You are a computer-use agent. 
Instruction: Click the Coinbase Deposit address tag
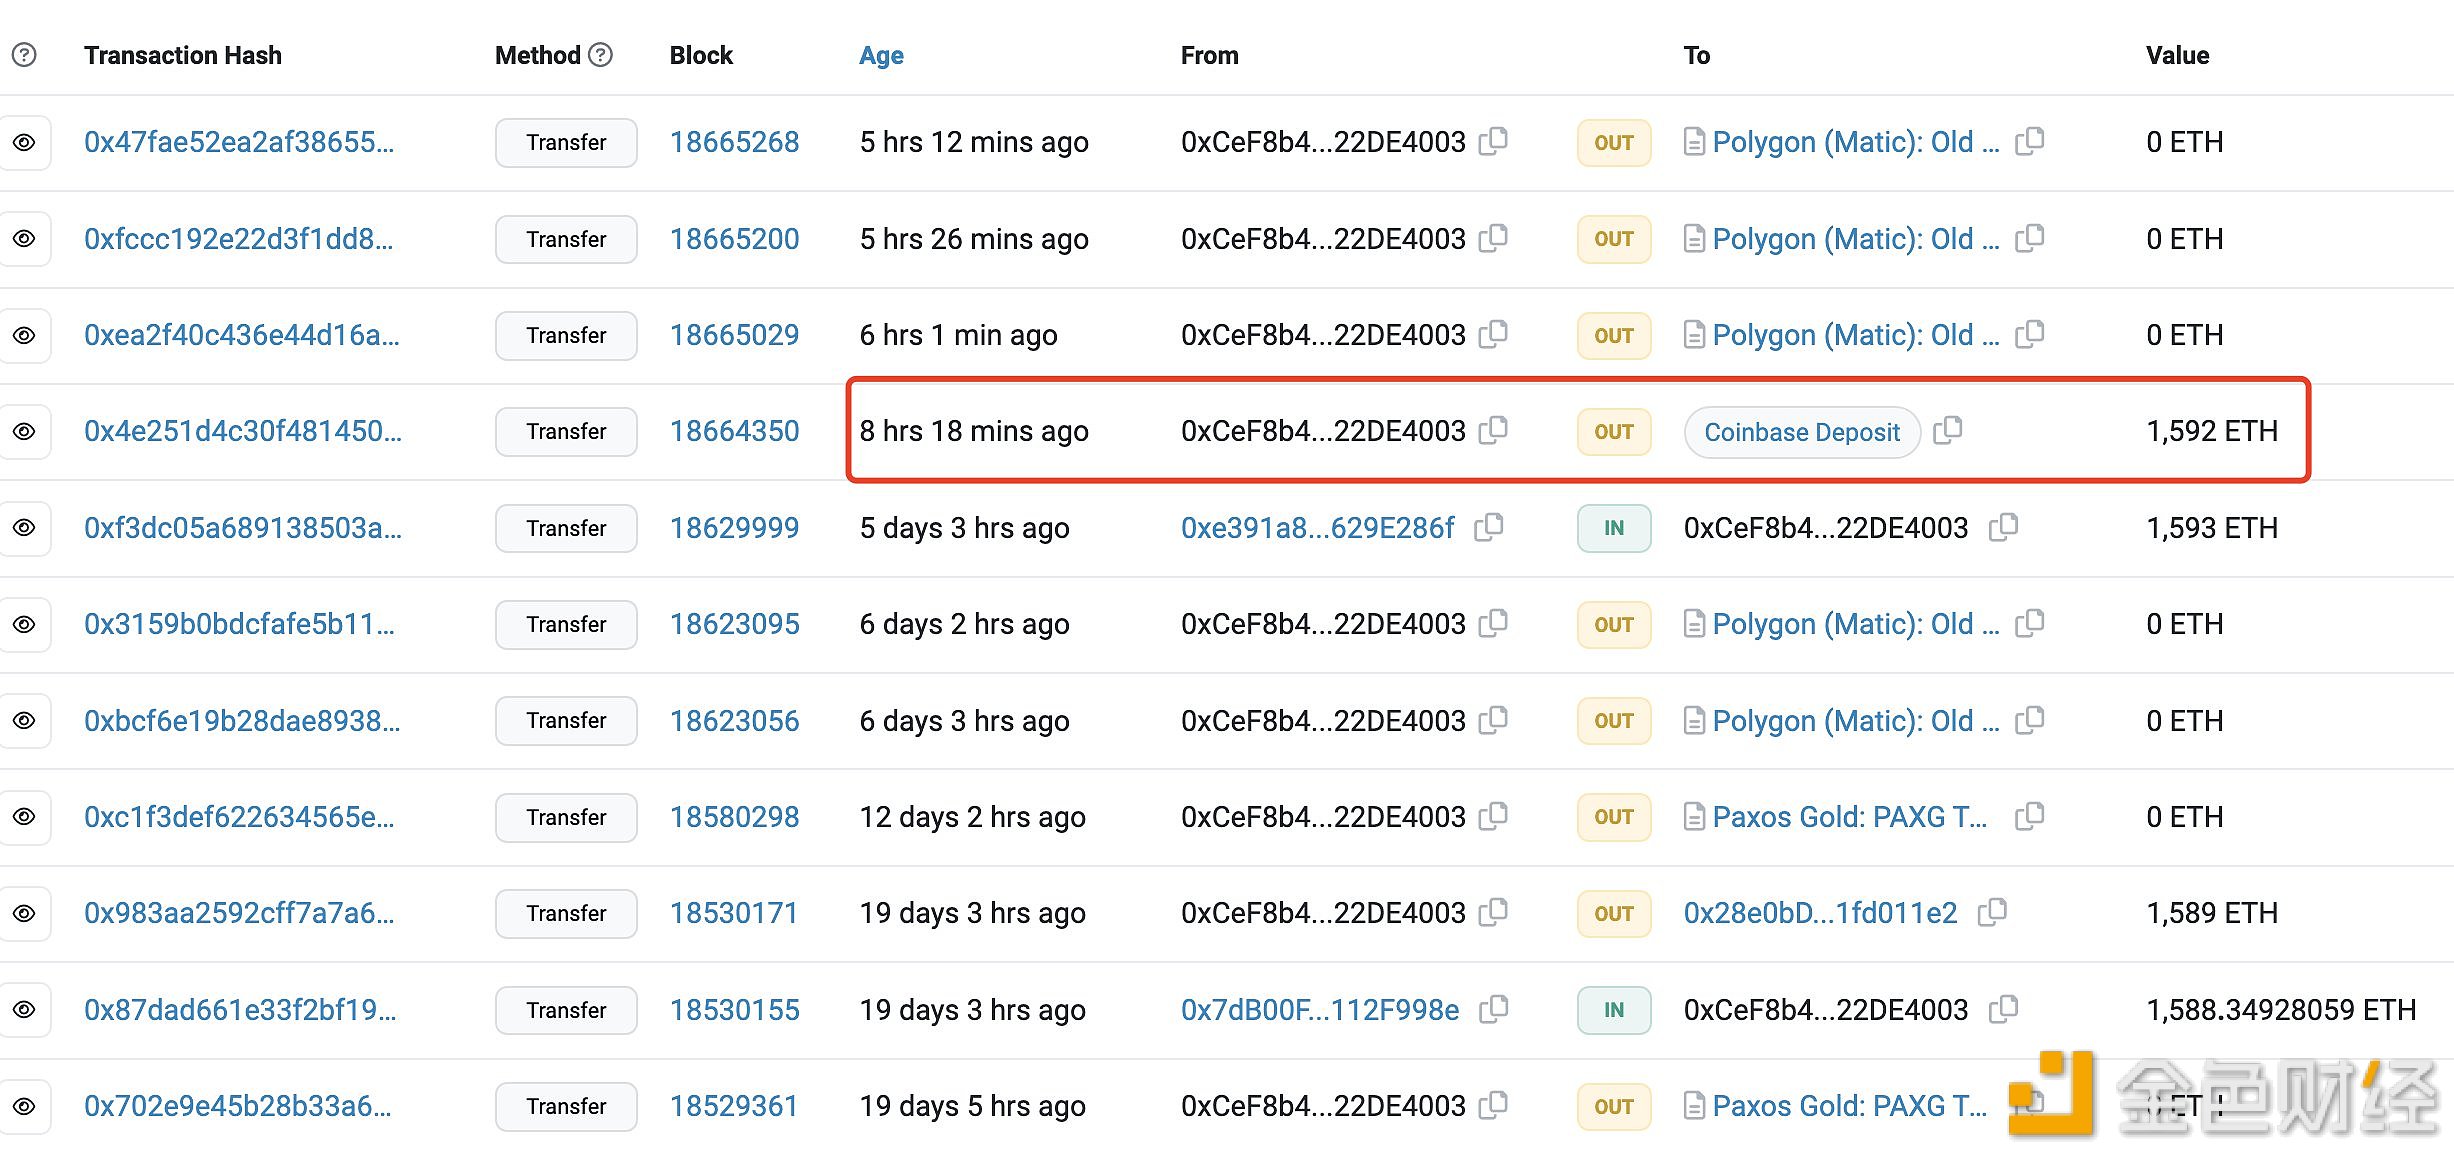point(1802,432)
